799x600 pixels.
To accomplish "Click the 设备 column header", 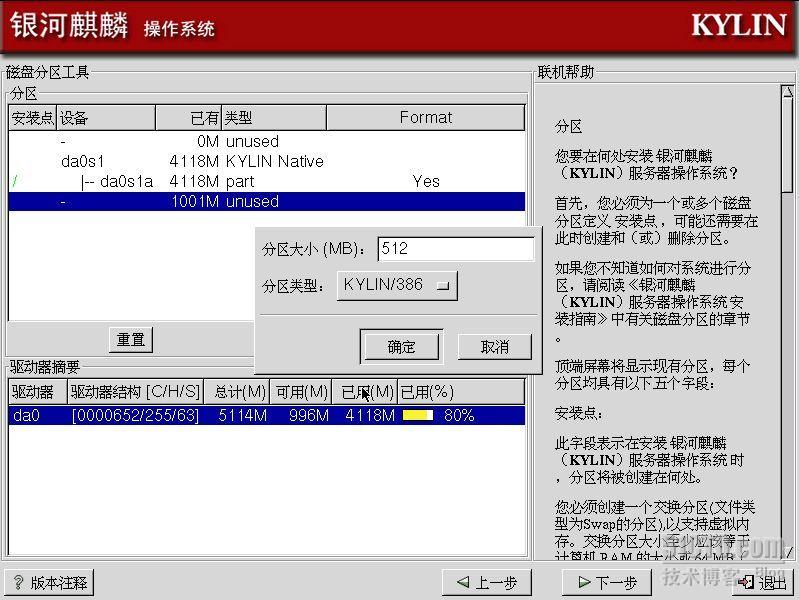I will (105, 118).
